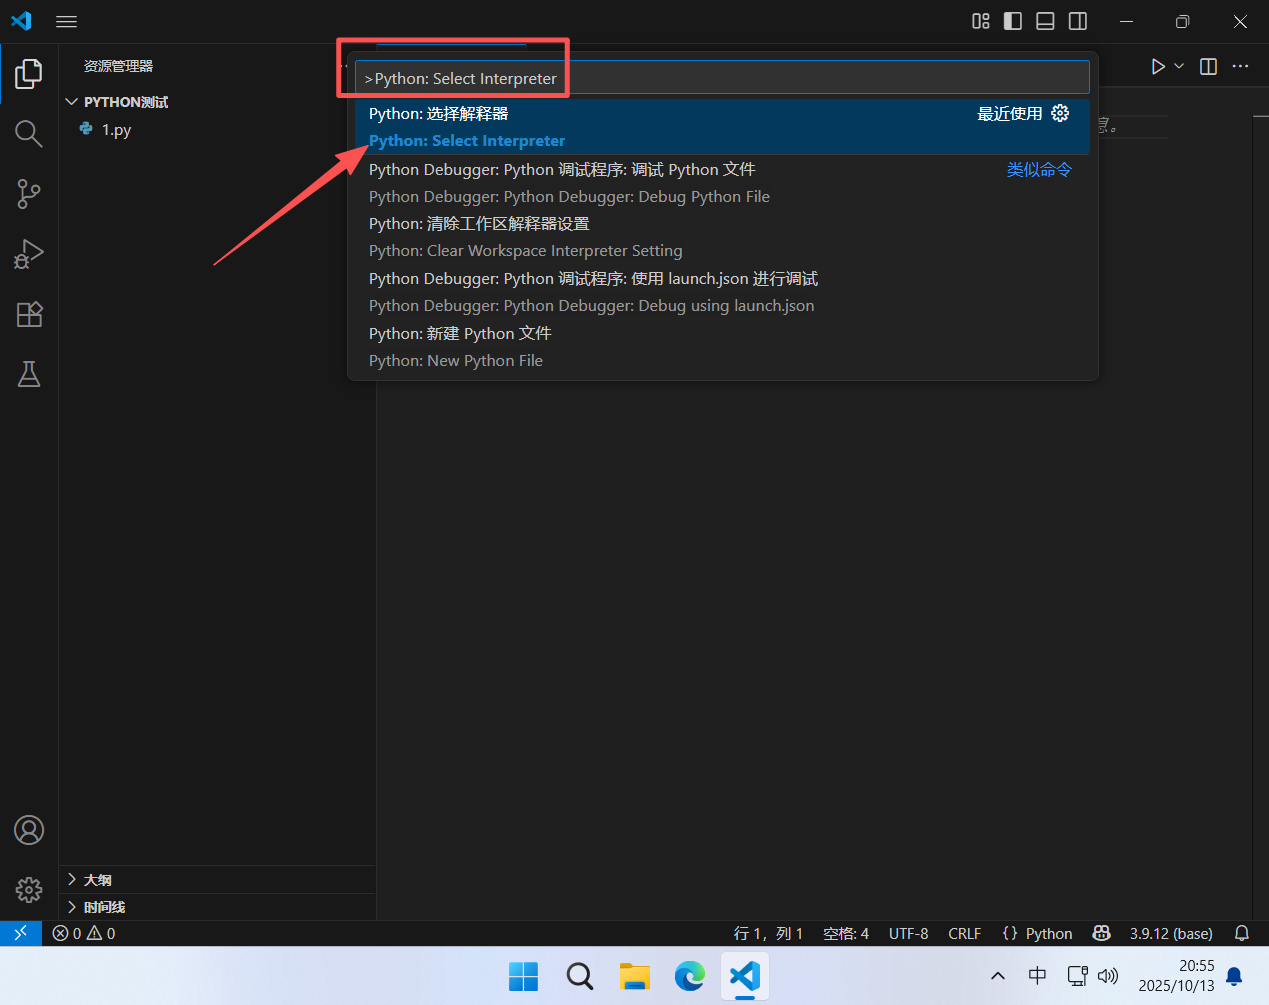Open the Windows Start menu
Image resolution: width=1269 pixels, height=1005 pixels.
(x=523, y=976)
